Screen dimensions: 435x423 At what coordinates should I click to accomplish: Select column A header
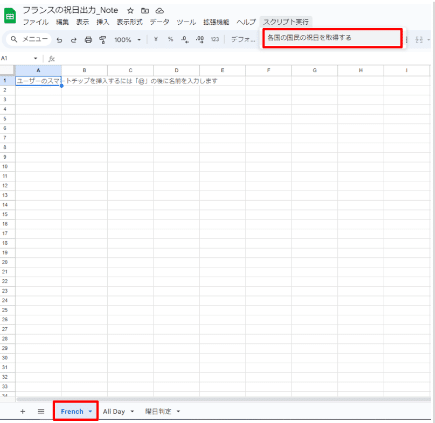(38, 70)
